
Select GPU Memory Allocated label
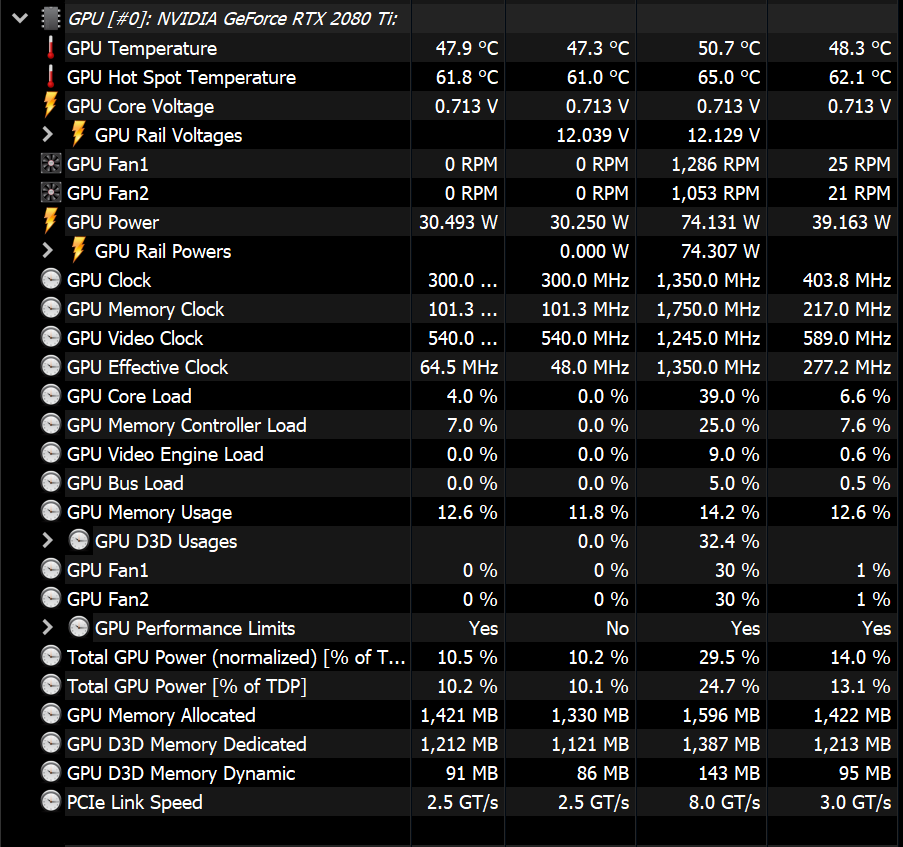pyautogui.click(x=161, y=715)
